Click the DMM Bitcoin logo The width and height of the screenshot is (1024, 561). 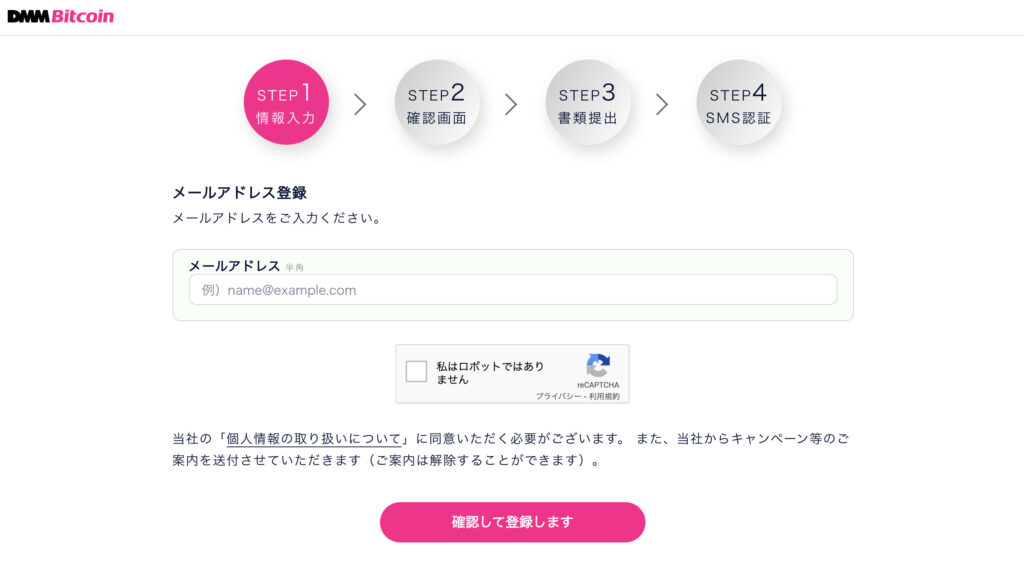60,16
